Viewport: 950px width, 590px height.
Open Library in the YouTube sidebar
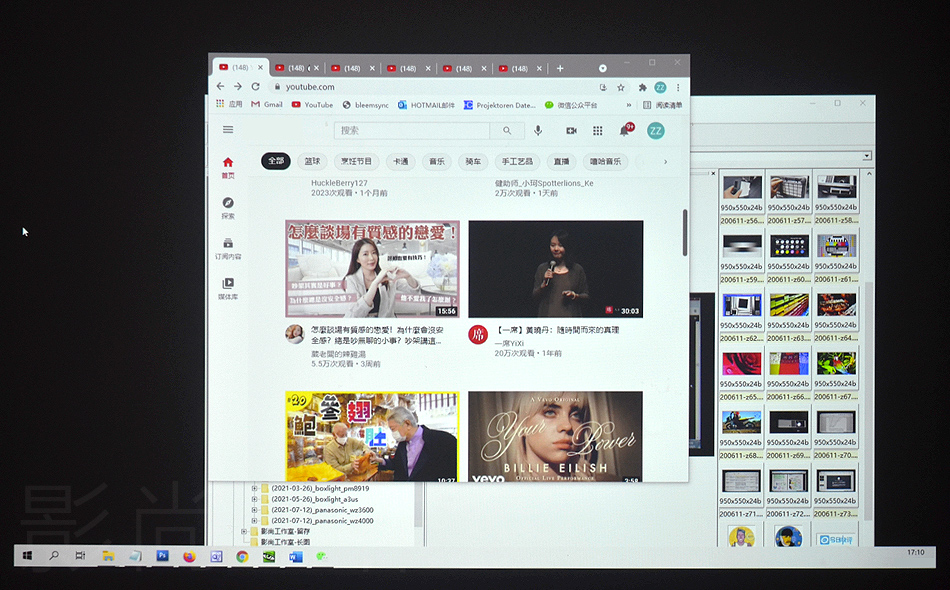228,288
